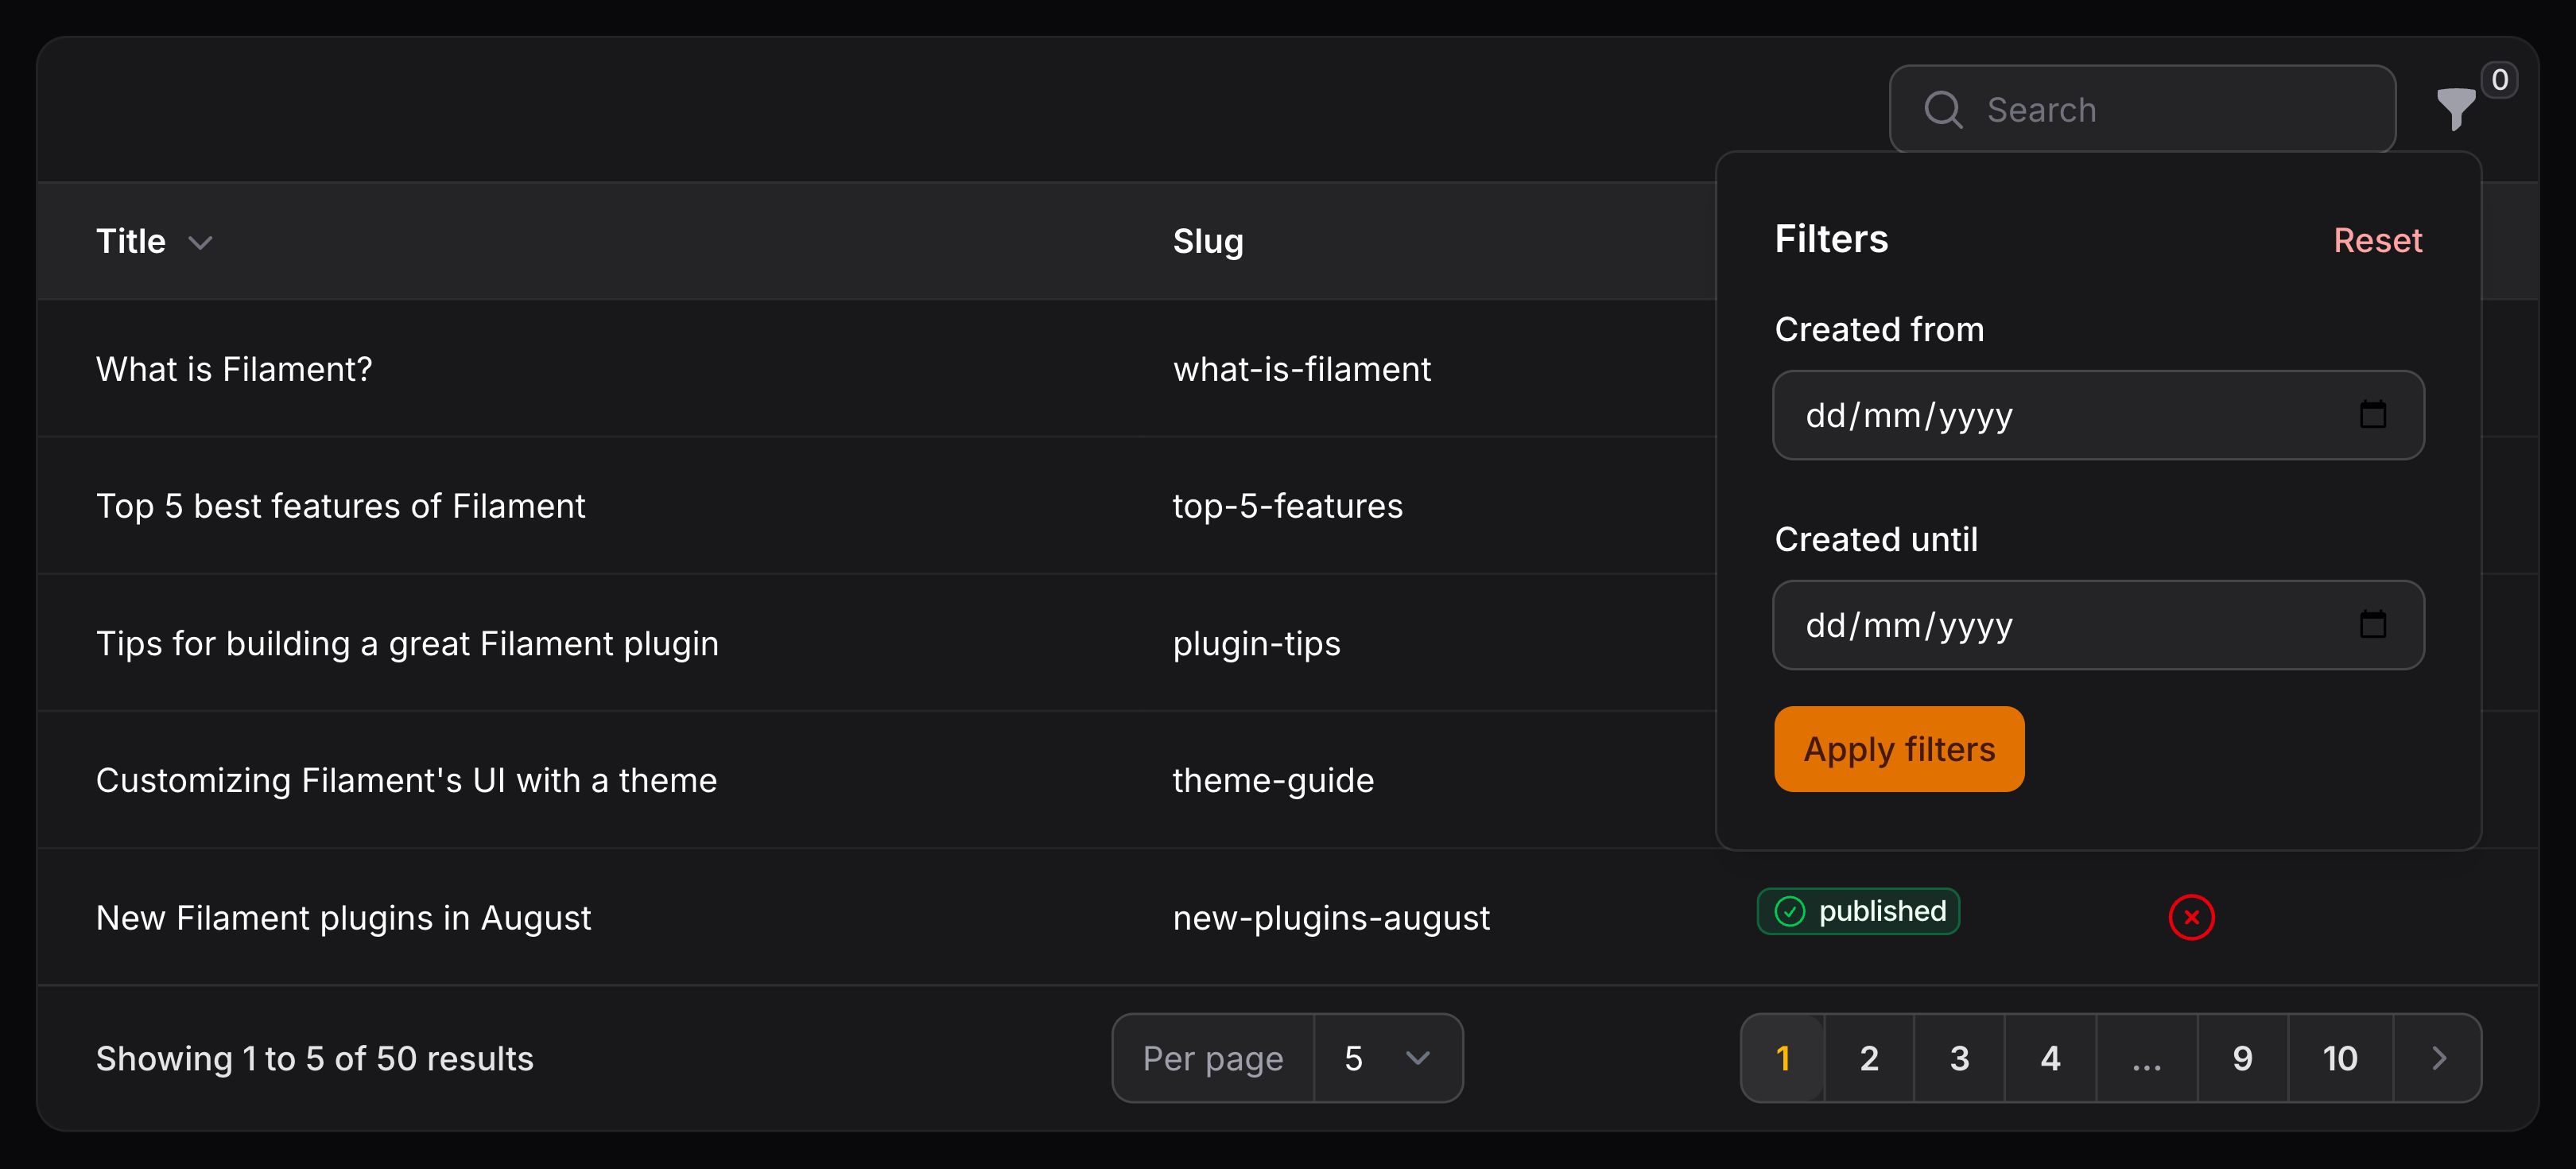
Task: Reset all filters
Action: 2377,240
